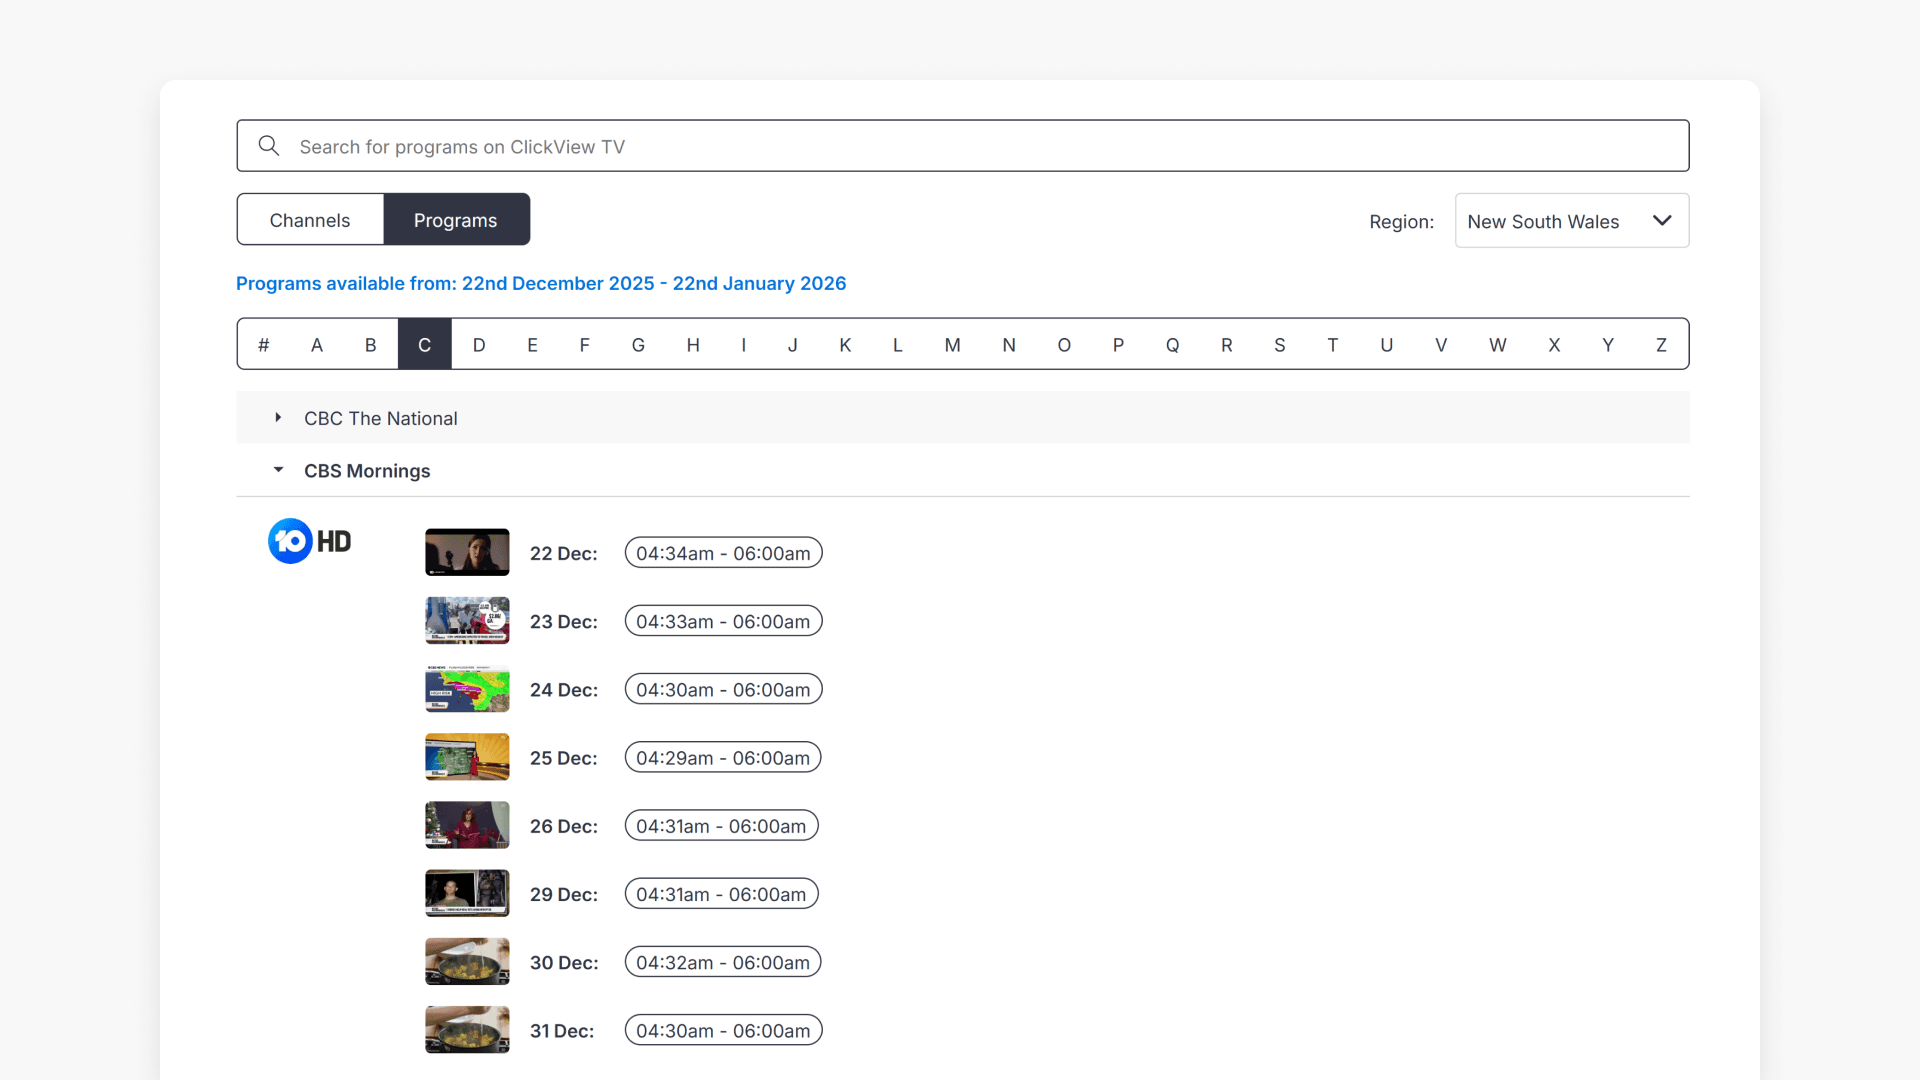Open the 31 Dec episode thumbnail
The image size is (1920, 1080).
point(467,1029)
